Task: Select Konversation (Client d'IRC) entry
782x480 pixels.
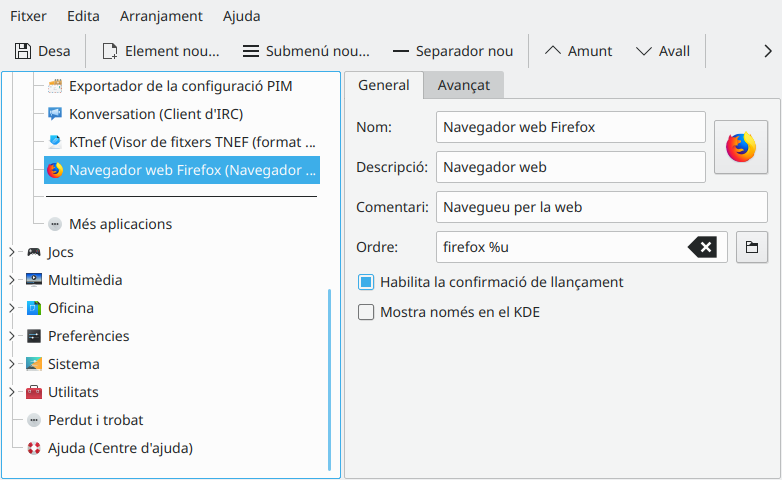Action: [155, 114]
